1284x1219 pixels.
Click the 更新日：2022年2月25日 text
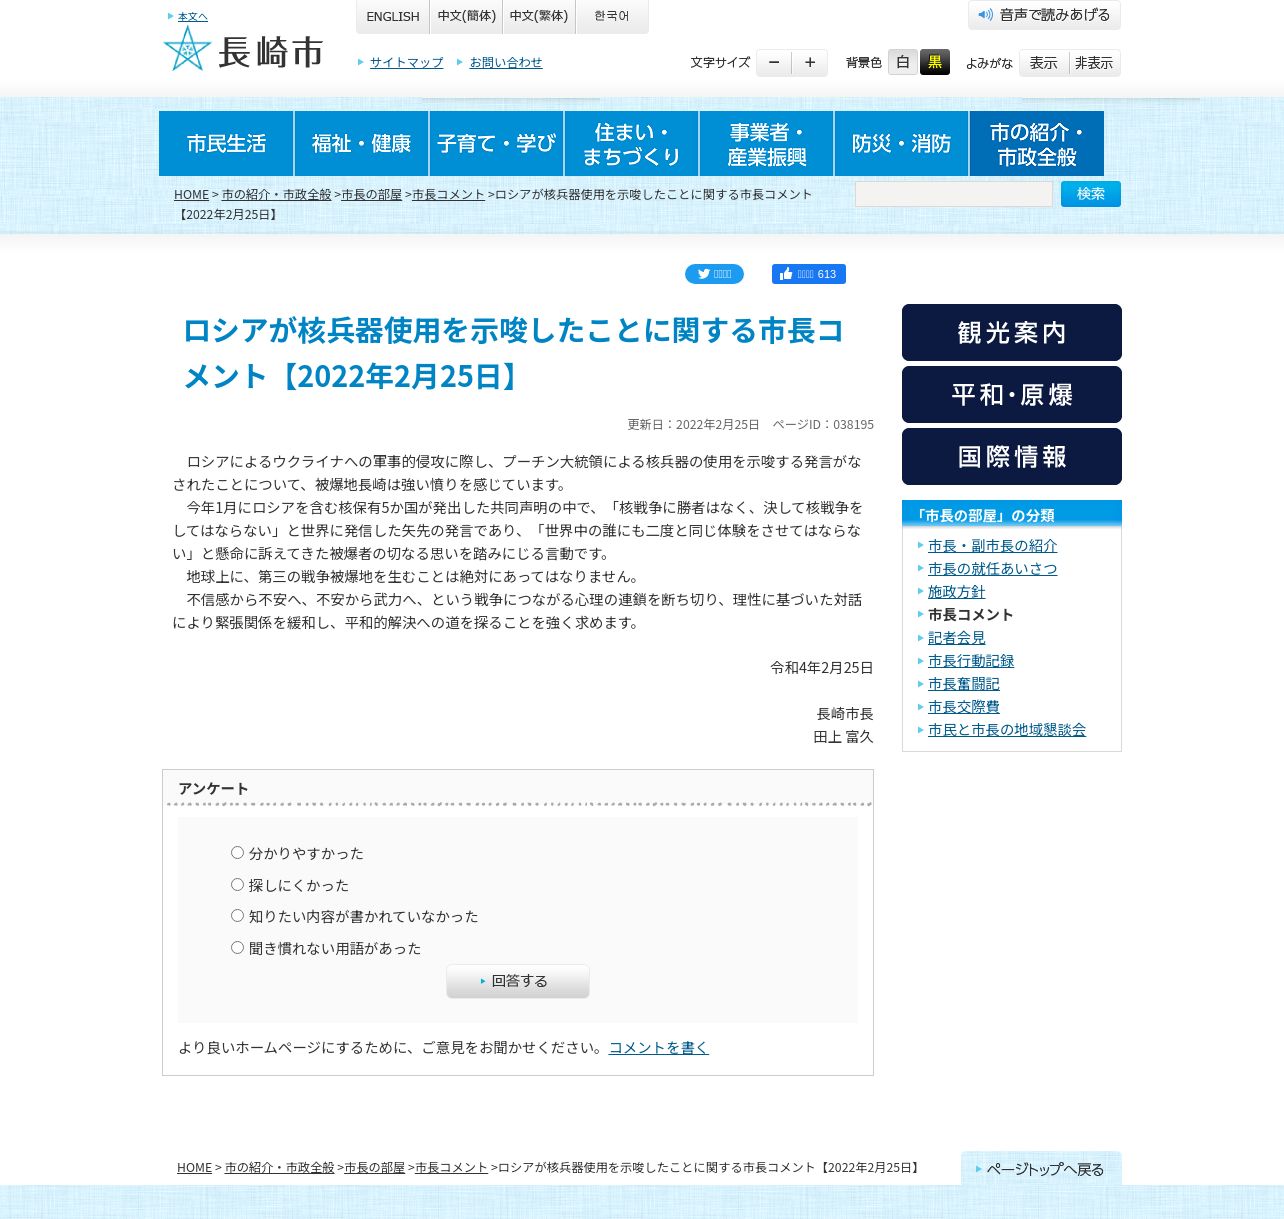[x=693, y=424]
